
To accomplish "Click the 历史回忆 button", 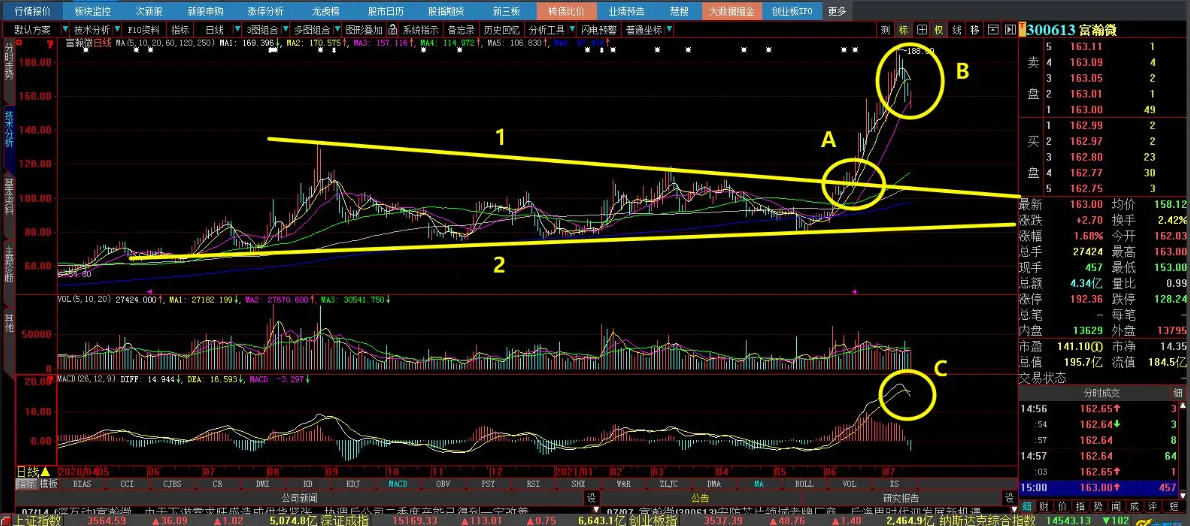I will coord(502,30).
